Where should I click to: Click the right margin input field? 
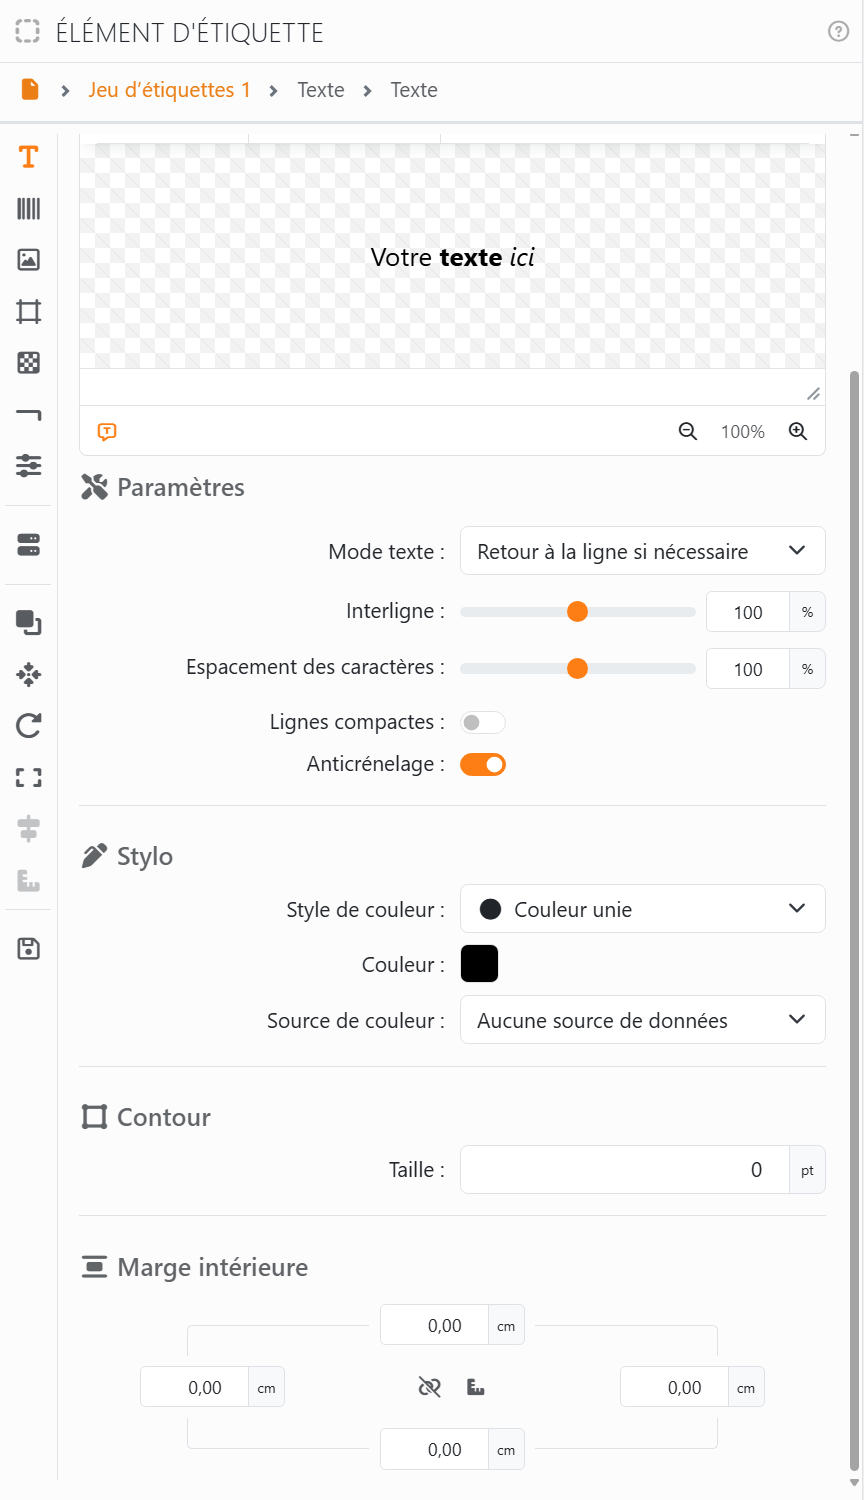click(x=674, y=1387)
